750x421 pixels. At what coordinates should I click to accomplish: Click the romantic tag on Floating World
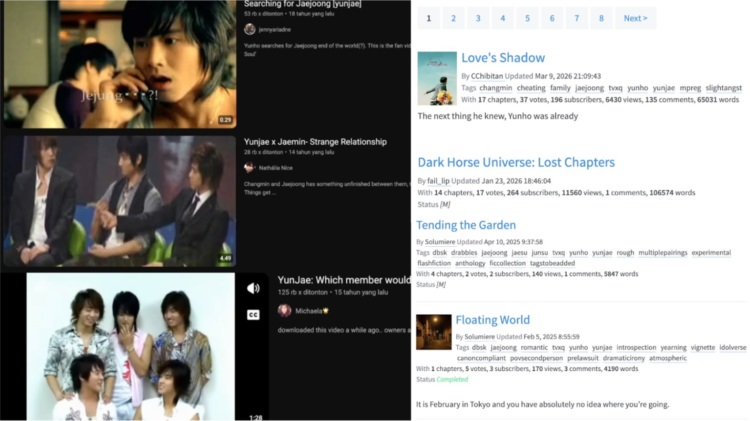tap(534, 347)
